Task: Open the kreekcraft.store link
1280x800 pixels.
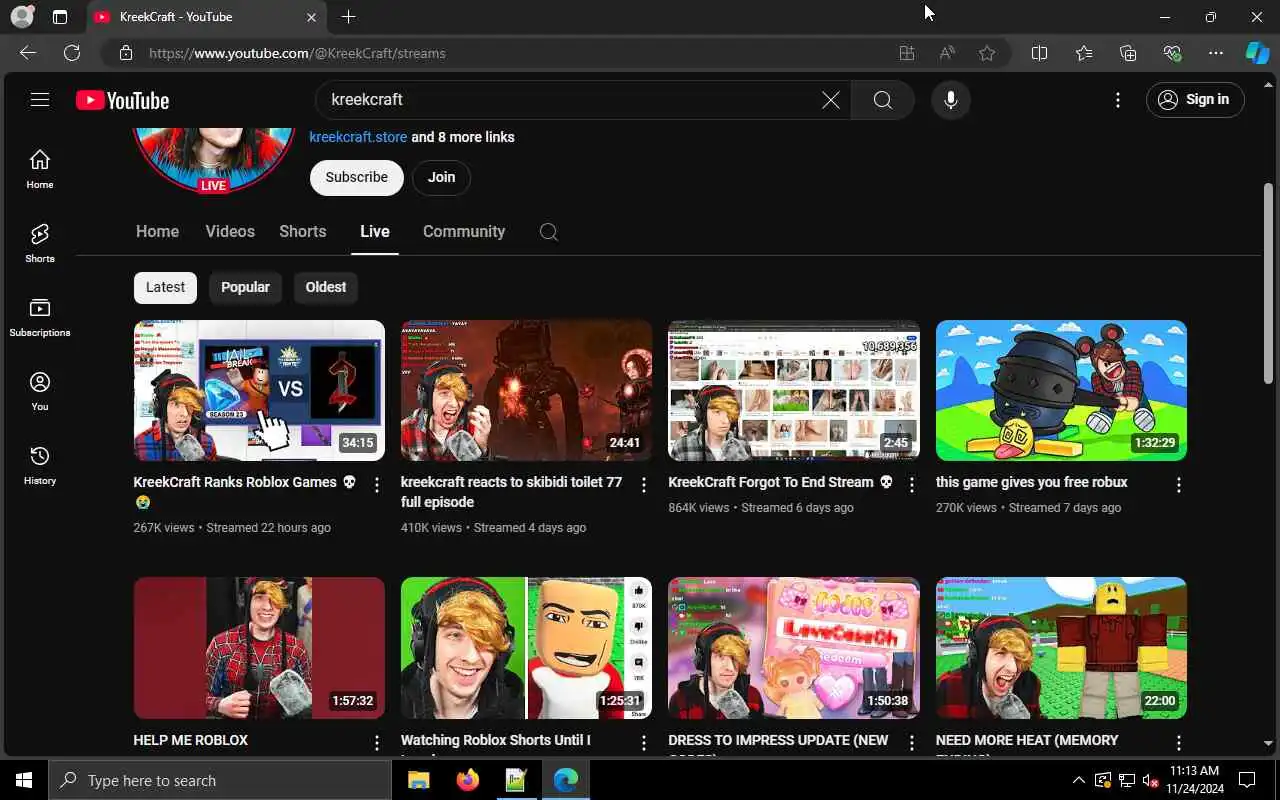Action: (x=358, y=137)
